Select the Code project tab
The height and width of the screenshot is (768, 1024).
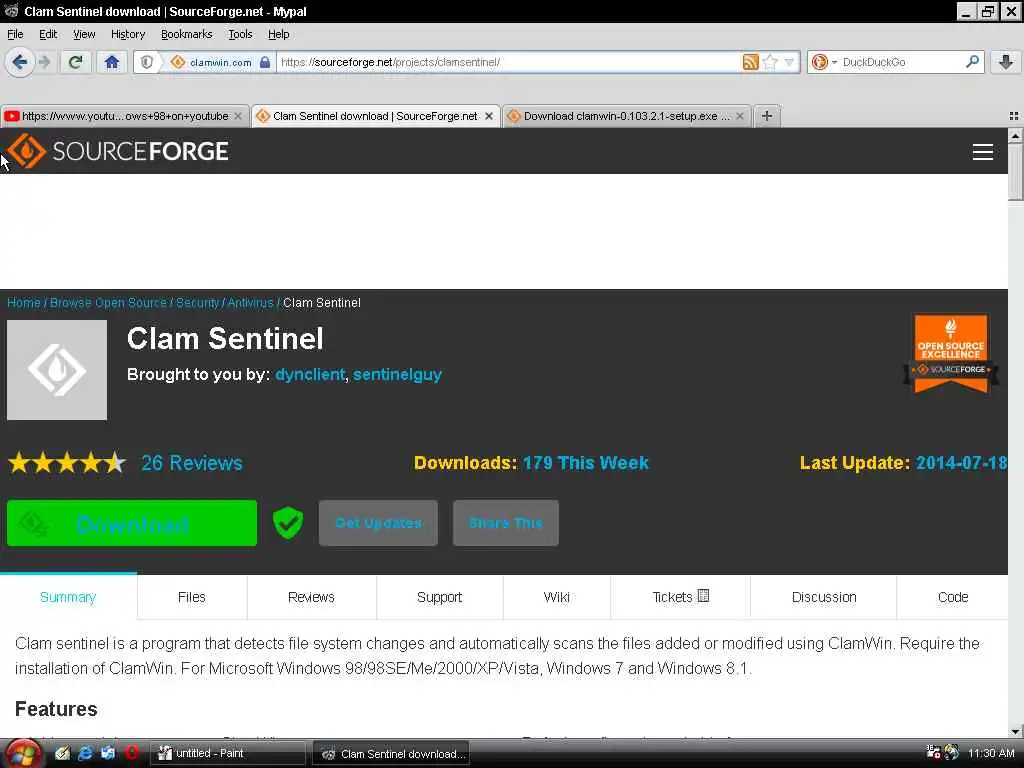[x=953, y=597]
